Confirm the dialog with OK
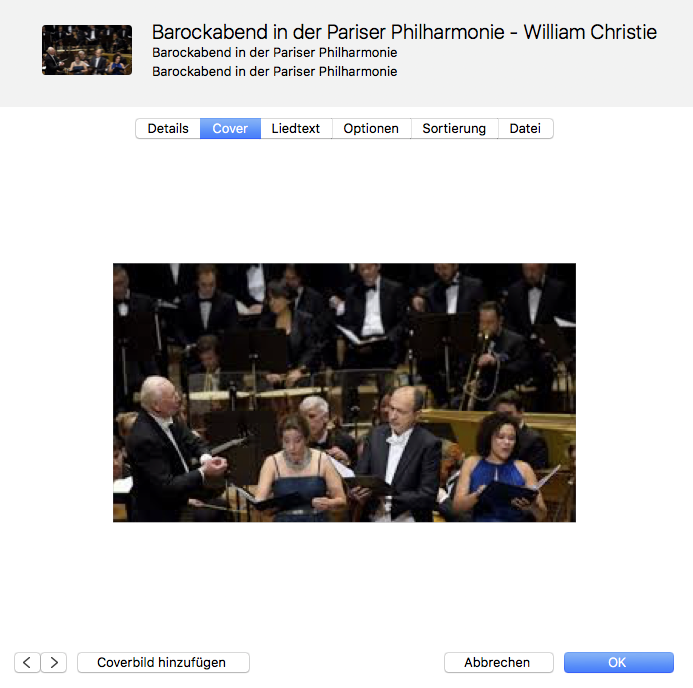 click(618, 662)
